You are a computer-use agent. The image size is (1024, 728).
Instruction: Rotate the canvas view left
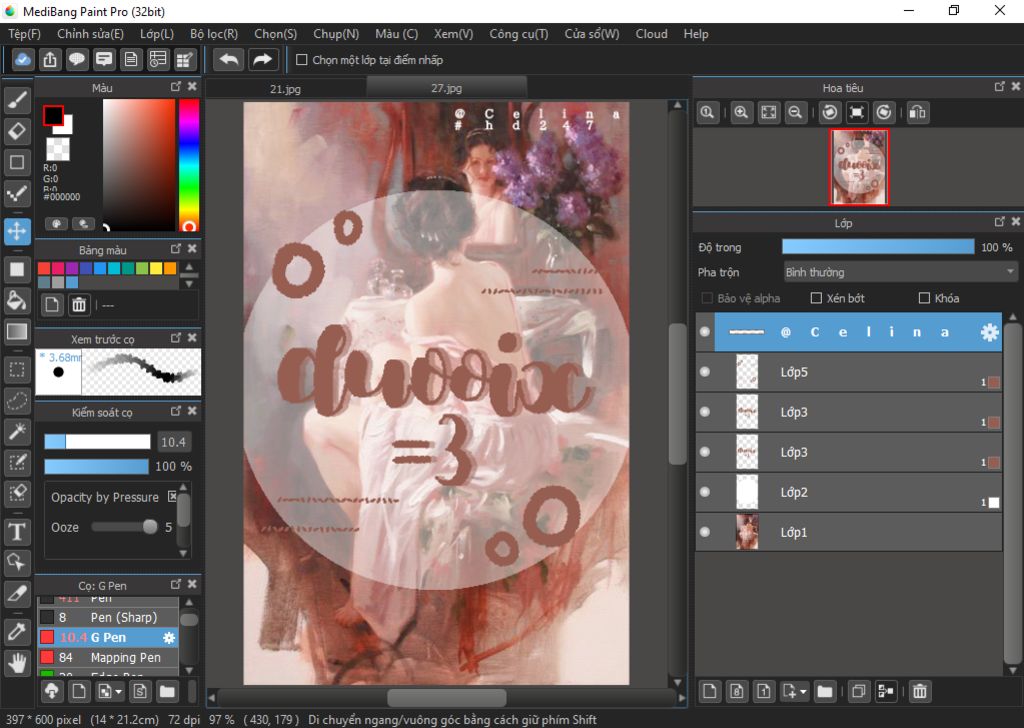pyautogui.click(x=829, y=112)
